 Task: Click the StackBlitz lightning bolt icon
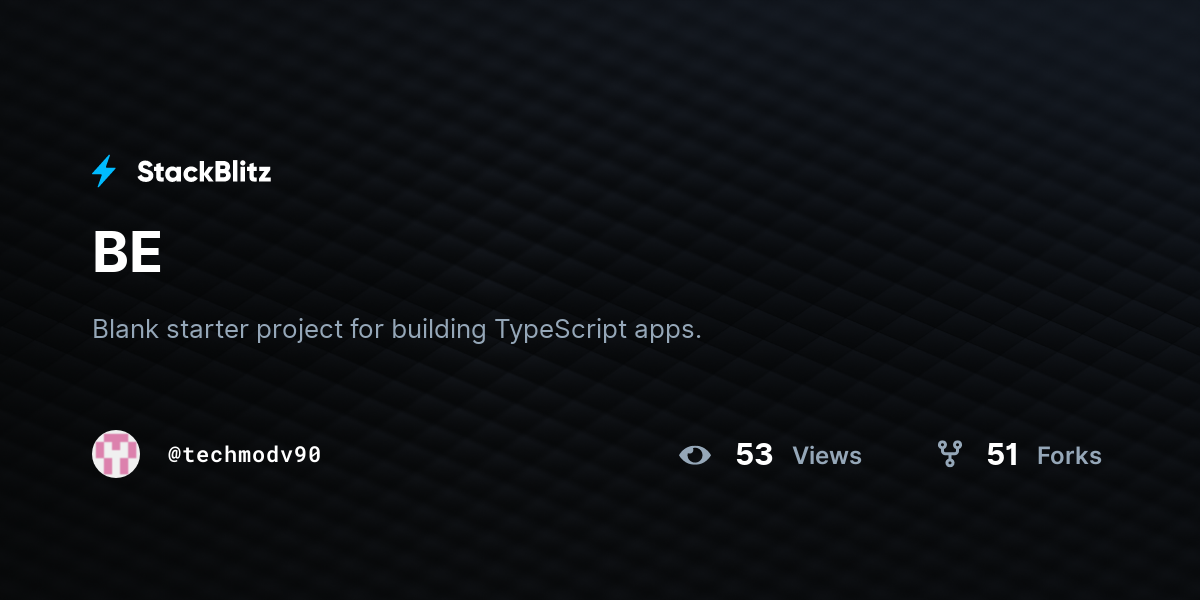click(104, 172)
